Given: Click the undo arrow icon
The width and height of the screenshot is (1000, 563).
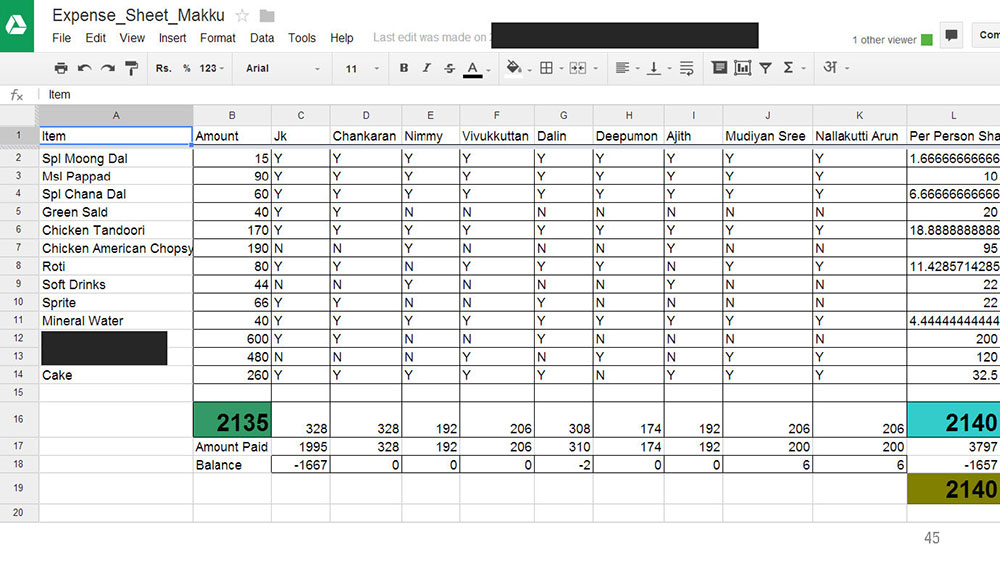Looking at the screenshot, I should (x=84, y=68).
